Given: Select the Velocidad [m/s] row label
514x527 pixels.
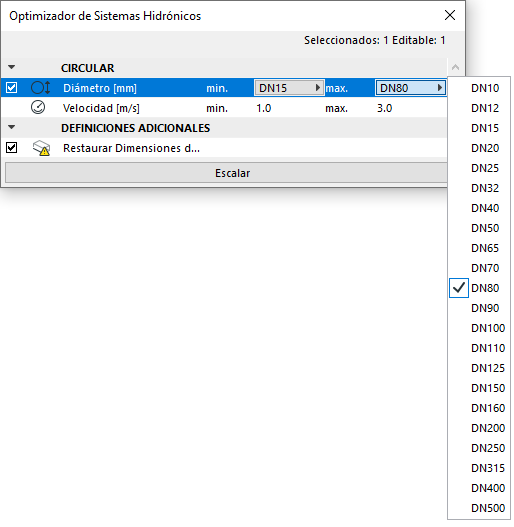Looking at the screenshot, I should (x=101, y=108).
